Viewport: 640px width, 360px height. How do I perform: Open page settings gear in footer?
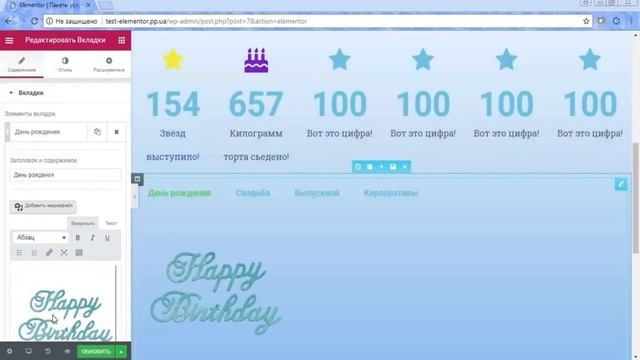[9, 351]
